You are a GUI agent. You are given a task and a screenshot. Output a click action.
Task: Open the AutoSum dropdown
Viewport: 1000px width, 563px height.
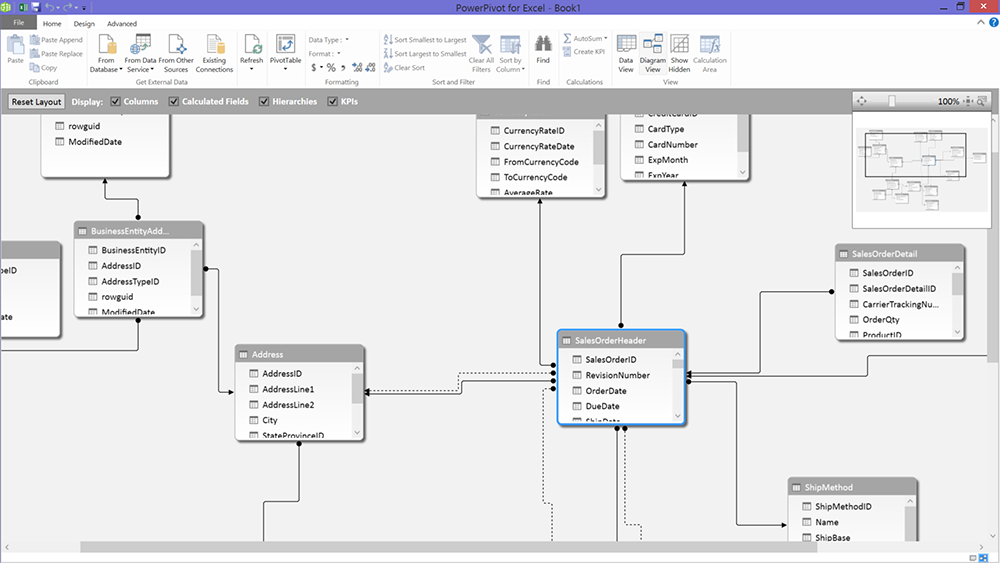[585, 39]
